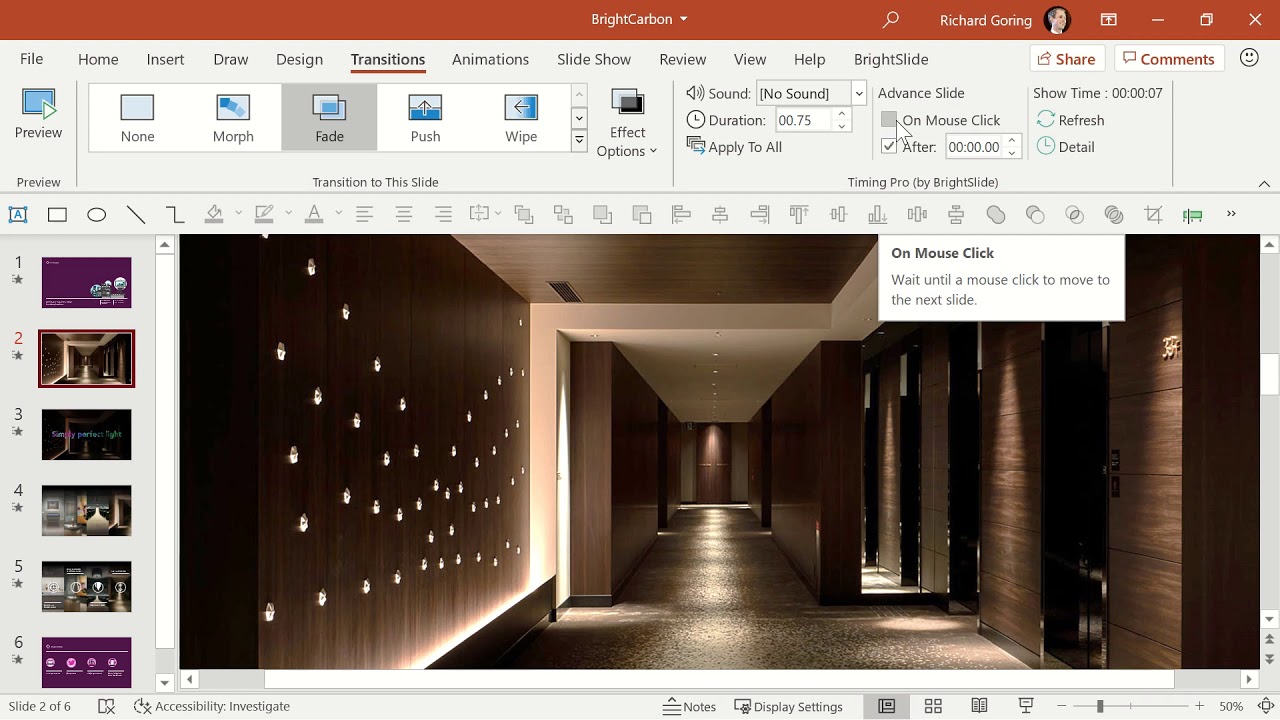
Task: Open the Sound dropdown
Action: pos(858,93)
